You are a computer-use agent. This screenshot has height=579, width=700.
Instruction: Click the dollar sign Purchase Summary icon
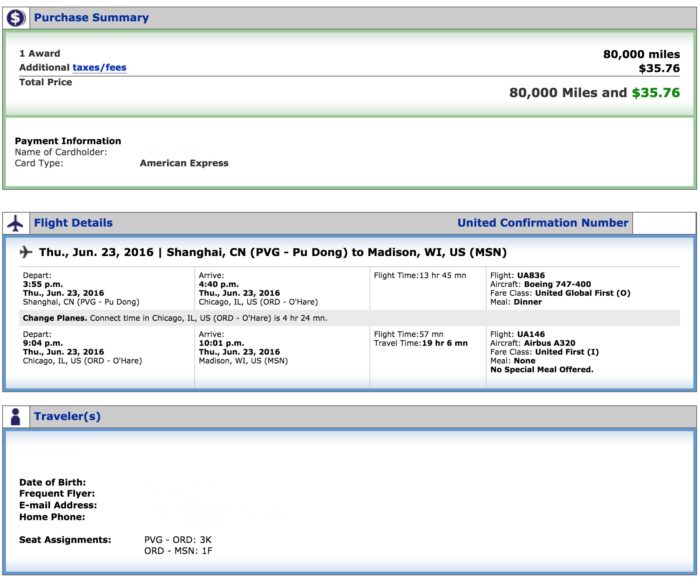[x=16, y=18]
